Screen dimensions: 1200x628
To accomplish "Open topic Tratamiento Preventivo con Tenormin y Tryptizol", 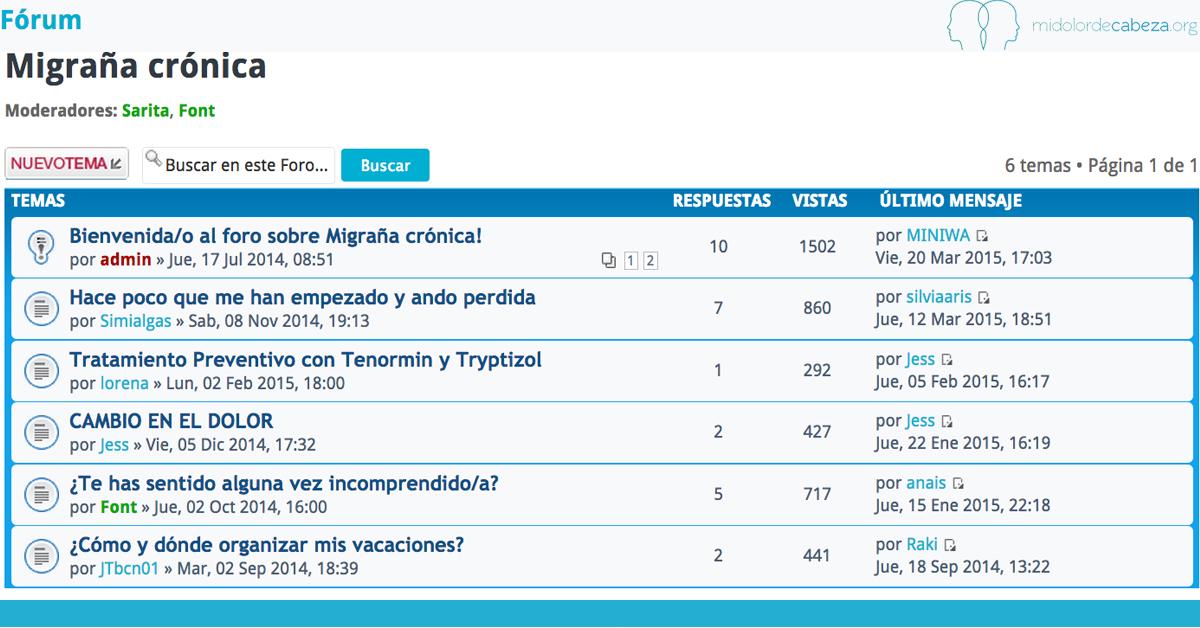I will (305, 359).
